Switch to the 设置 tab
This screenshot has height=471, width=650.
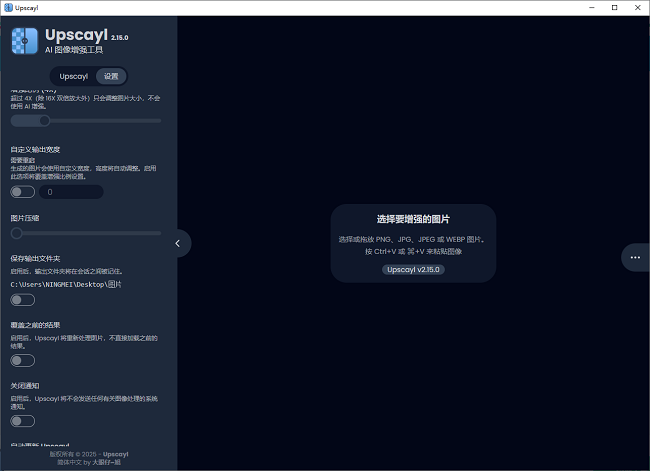click(x=111, y=76)
